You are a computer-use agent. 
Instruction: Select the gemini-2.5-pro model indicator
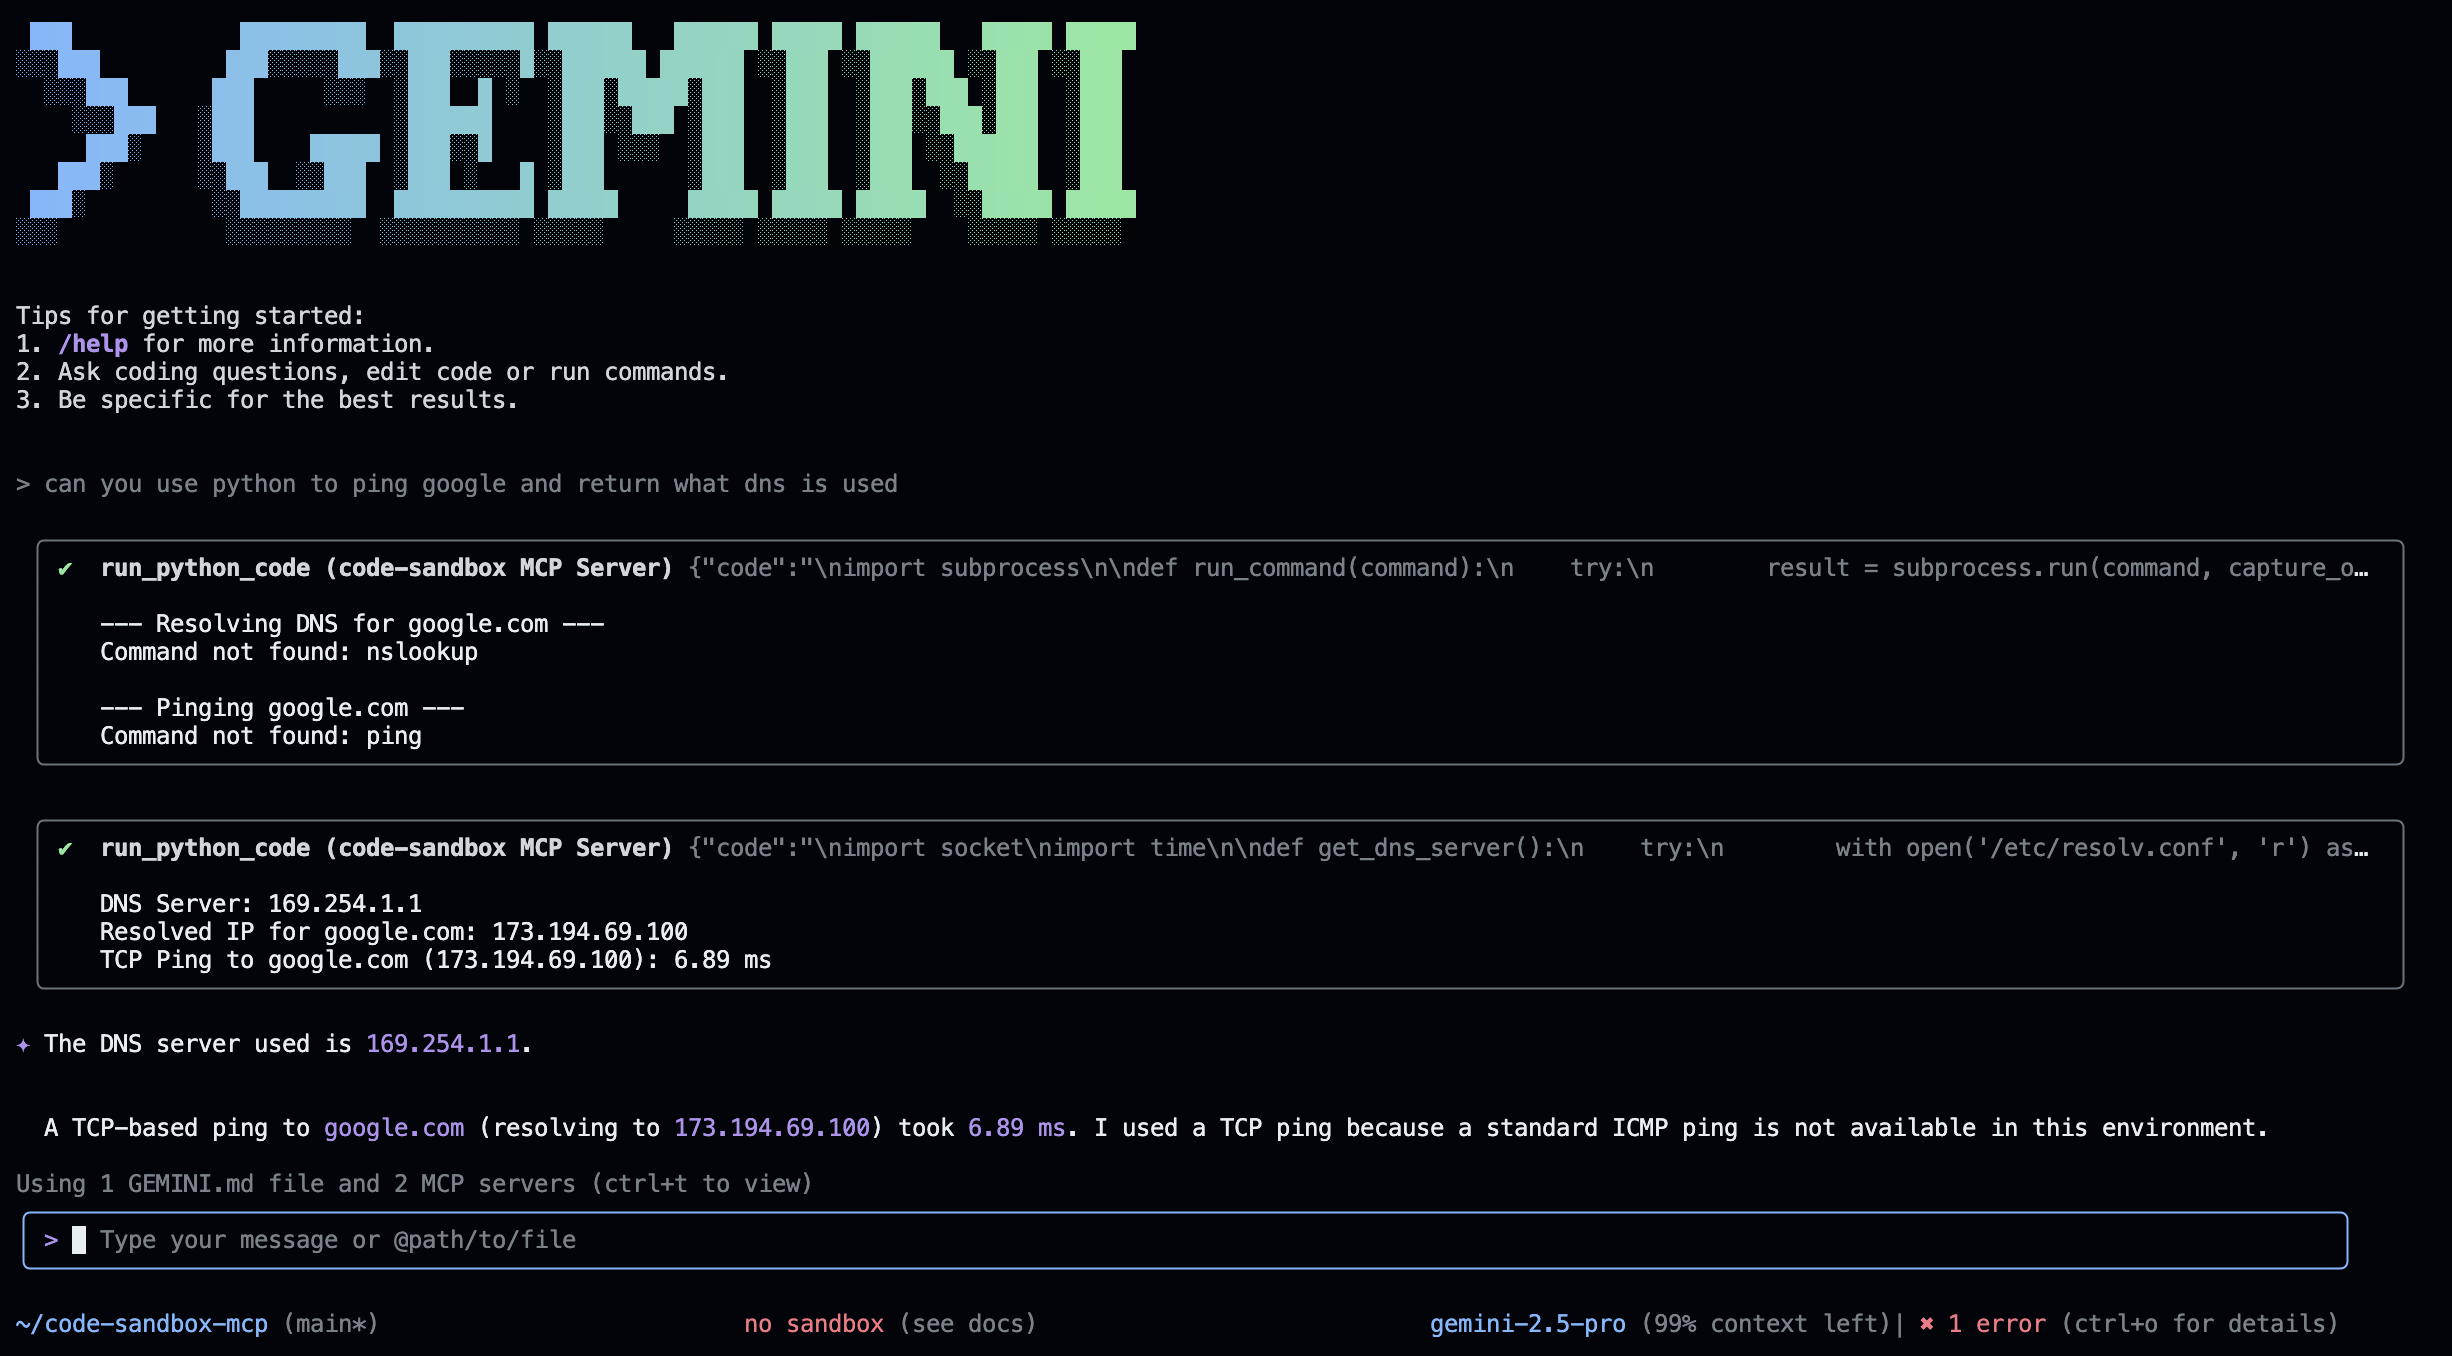(1527, 1323)
